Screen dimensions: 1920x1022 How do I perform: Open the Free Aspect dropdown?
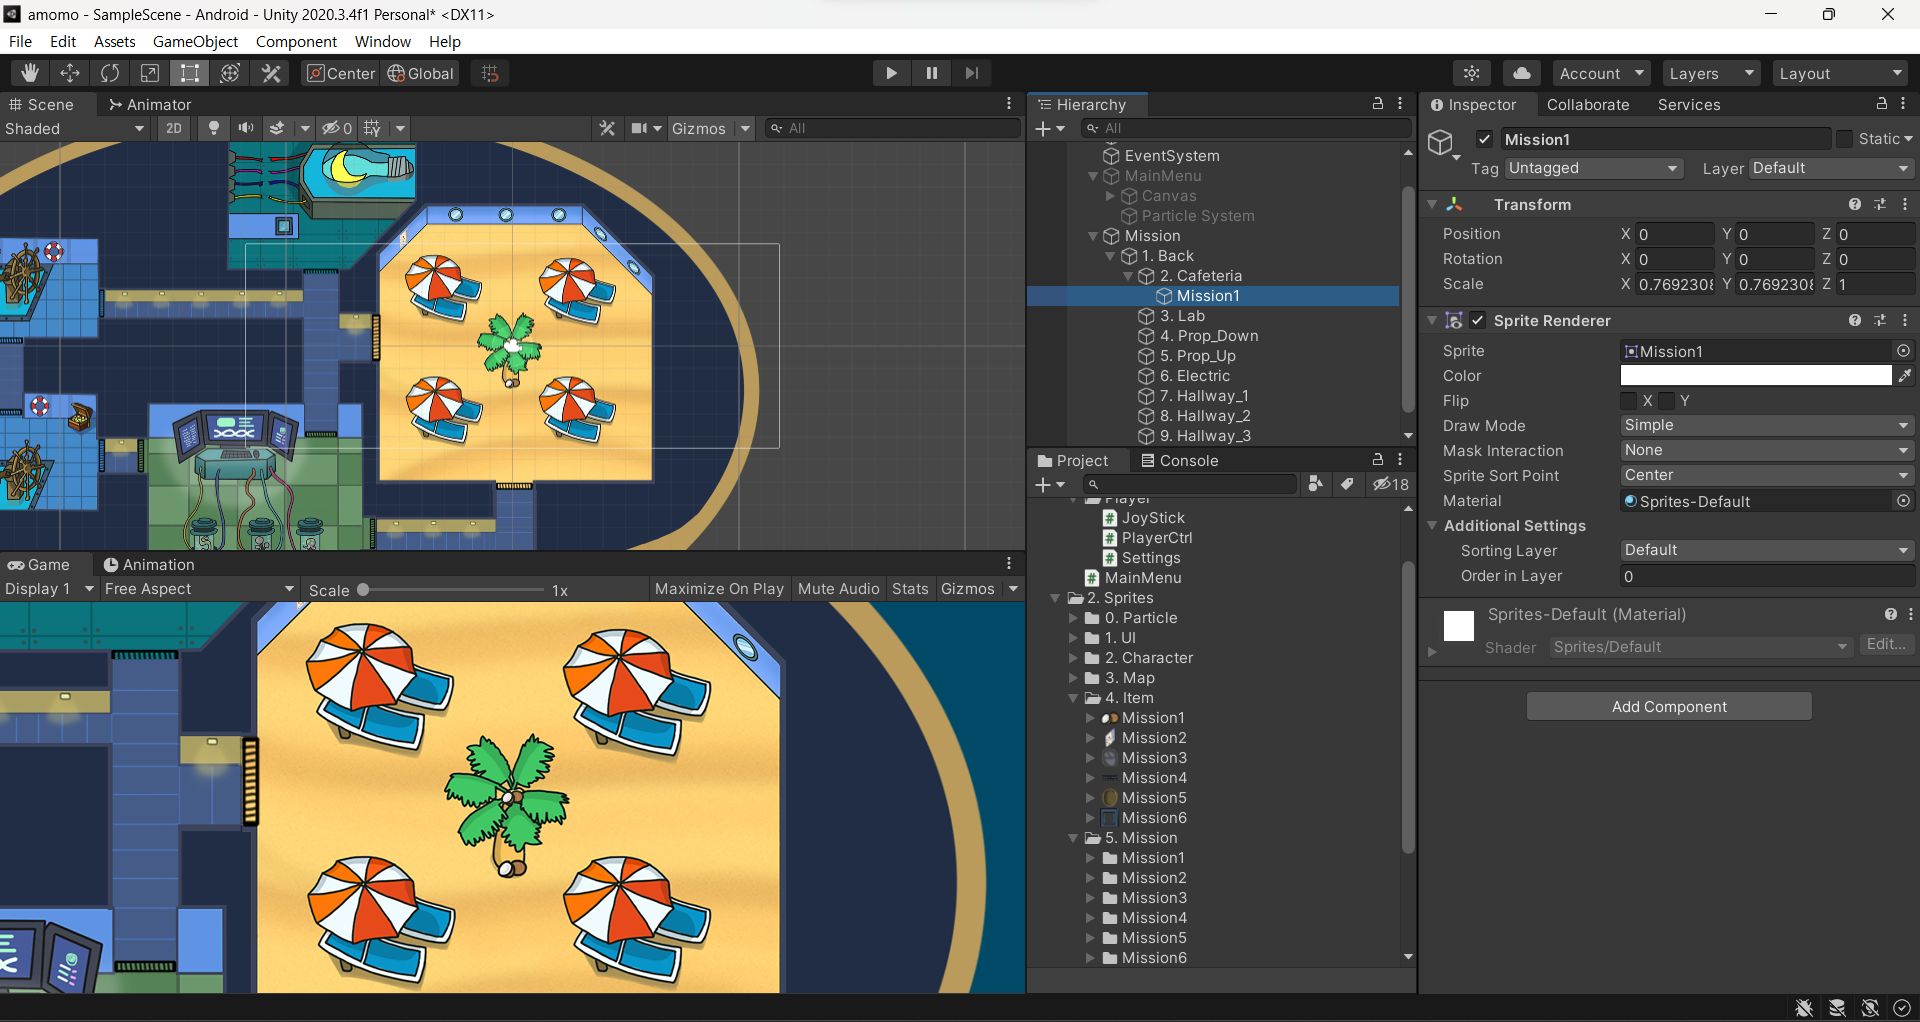click(x=199, y=589)
